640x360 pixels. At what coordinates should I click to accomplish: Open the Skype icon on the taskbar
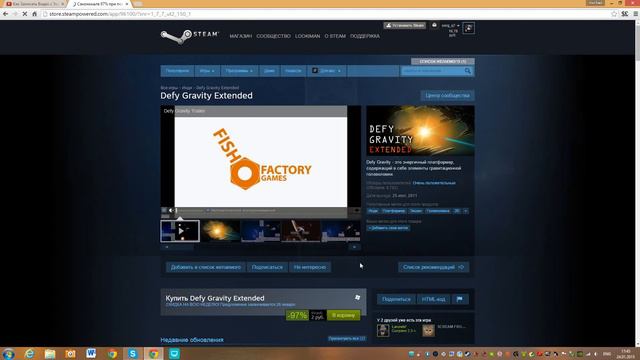pyautogui.click(x=133, y=353)
